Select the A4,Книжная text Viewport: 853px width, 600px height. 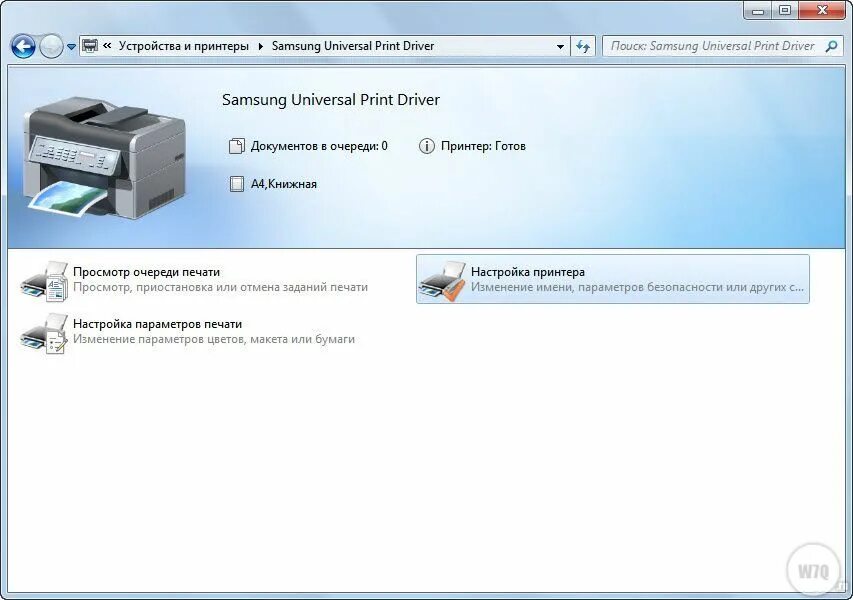pyautogui.click(x=283, y=184)
